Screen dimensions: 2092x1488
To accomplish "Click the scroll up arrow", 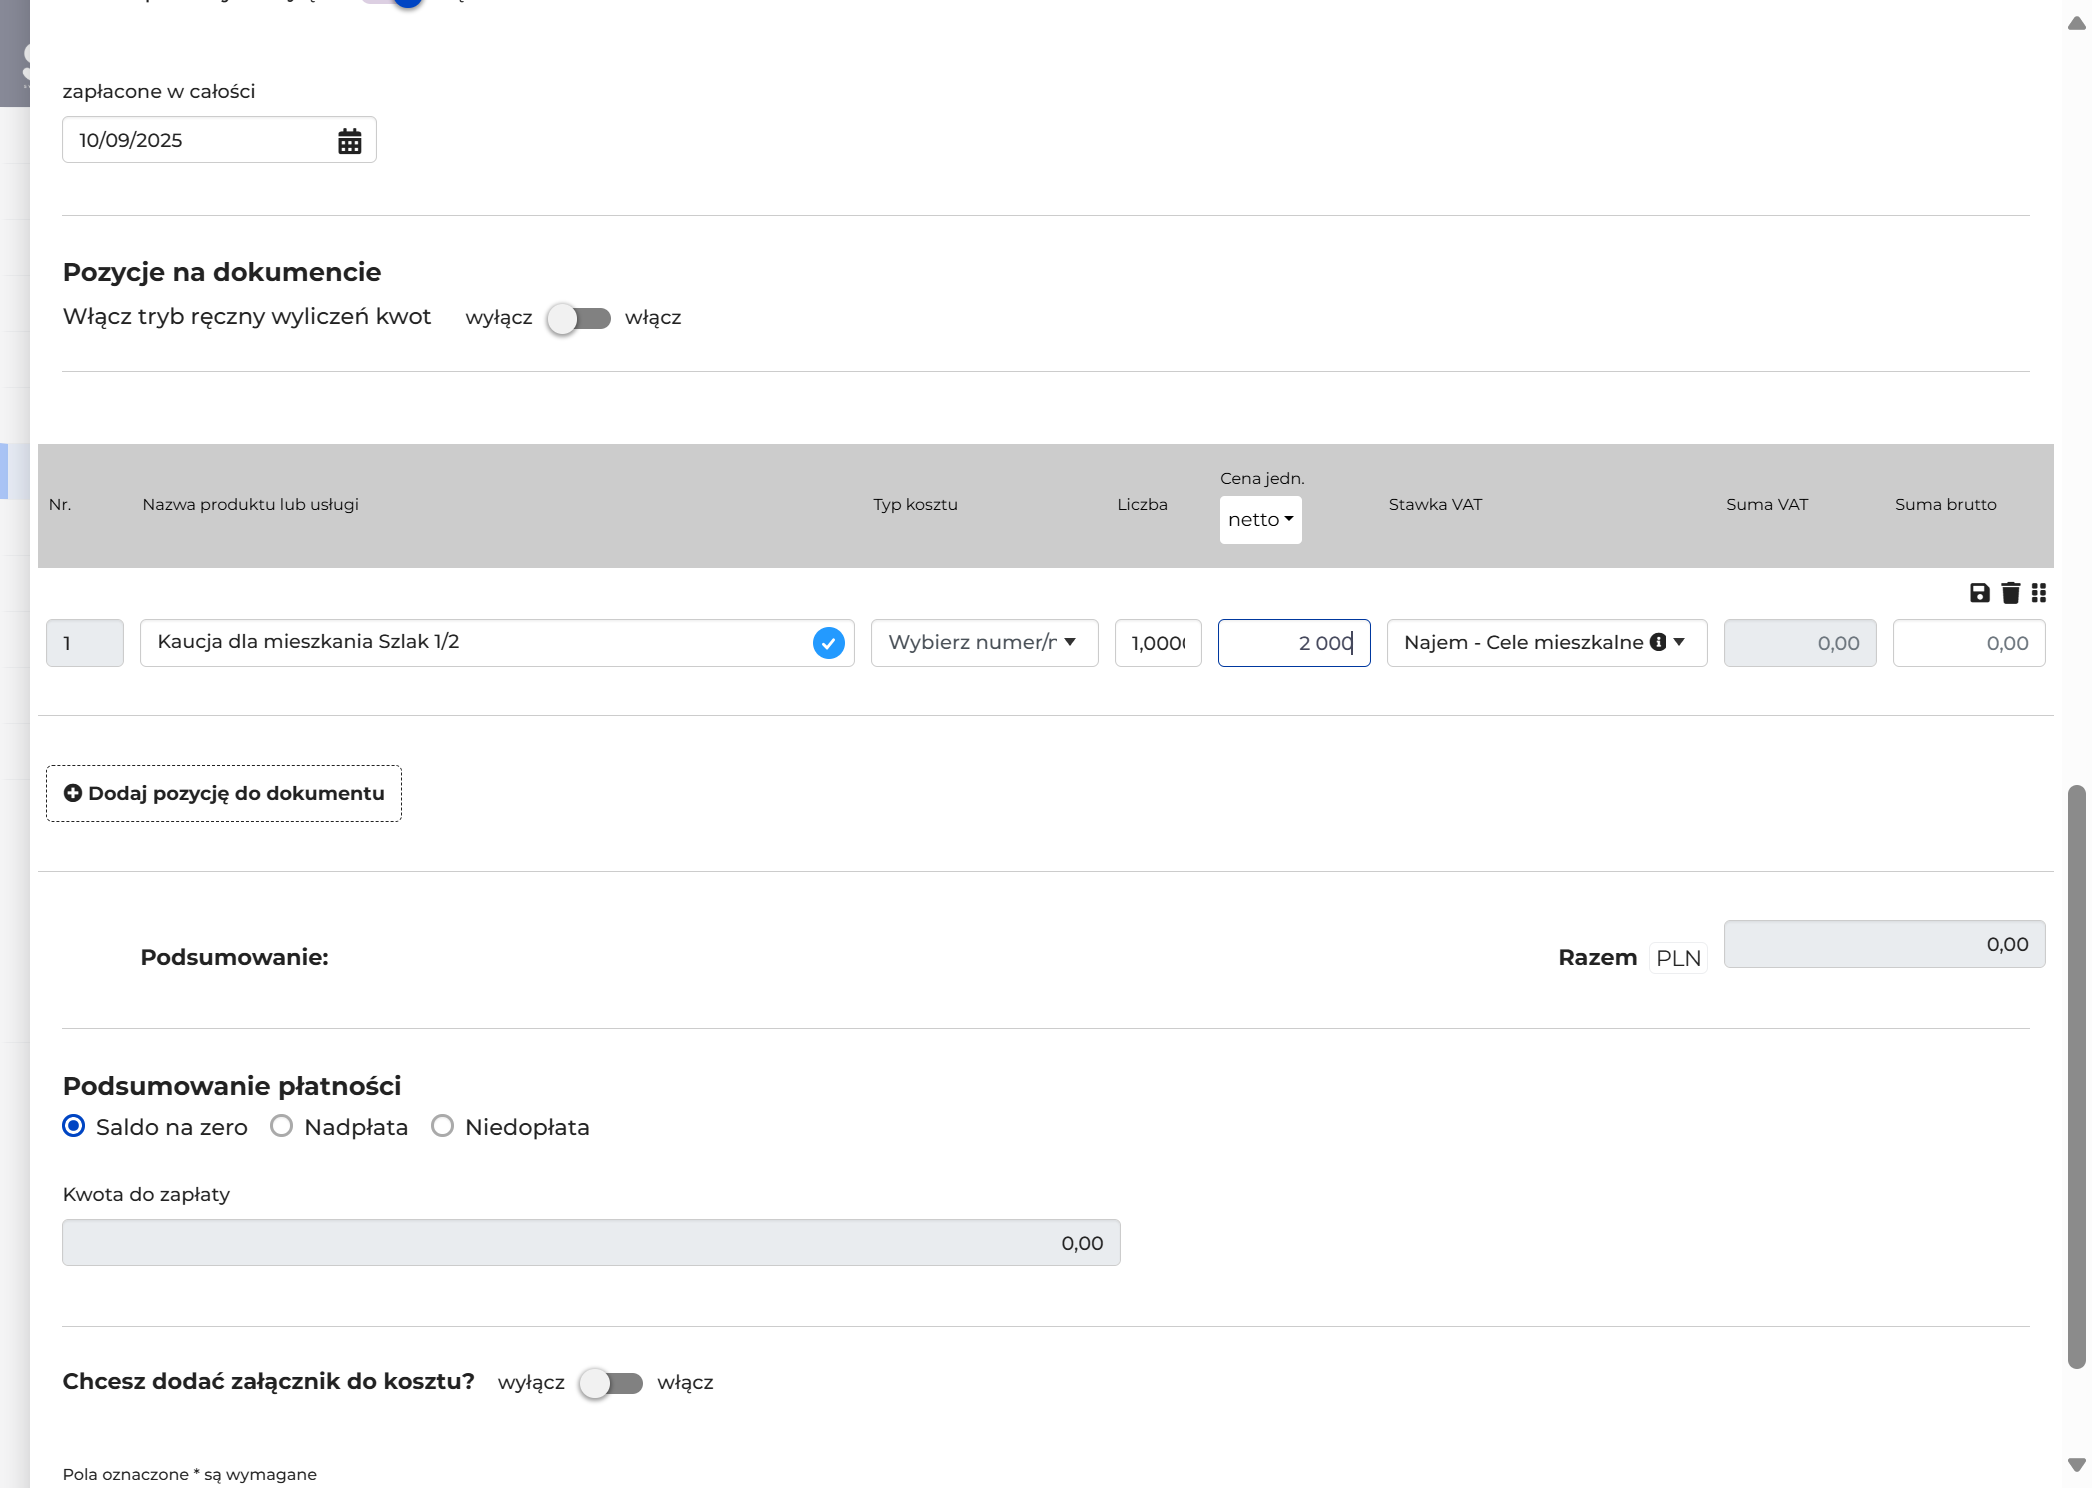I will 2076,23.
